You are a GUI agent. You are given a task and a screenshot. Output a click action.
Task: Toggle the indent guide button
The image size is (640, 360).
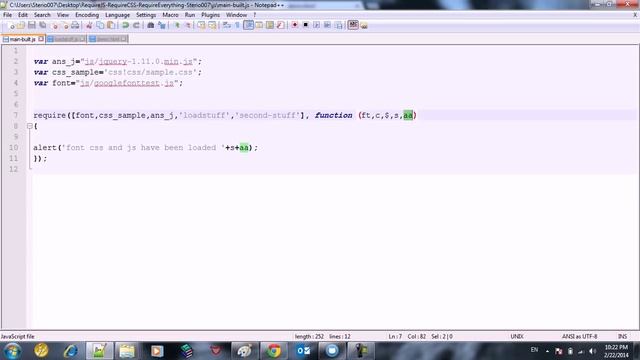tap(248, 25)
